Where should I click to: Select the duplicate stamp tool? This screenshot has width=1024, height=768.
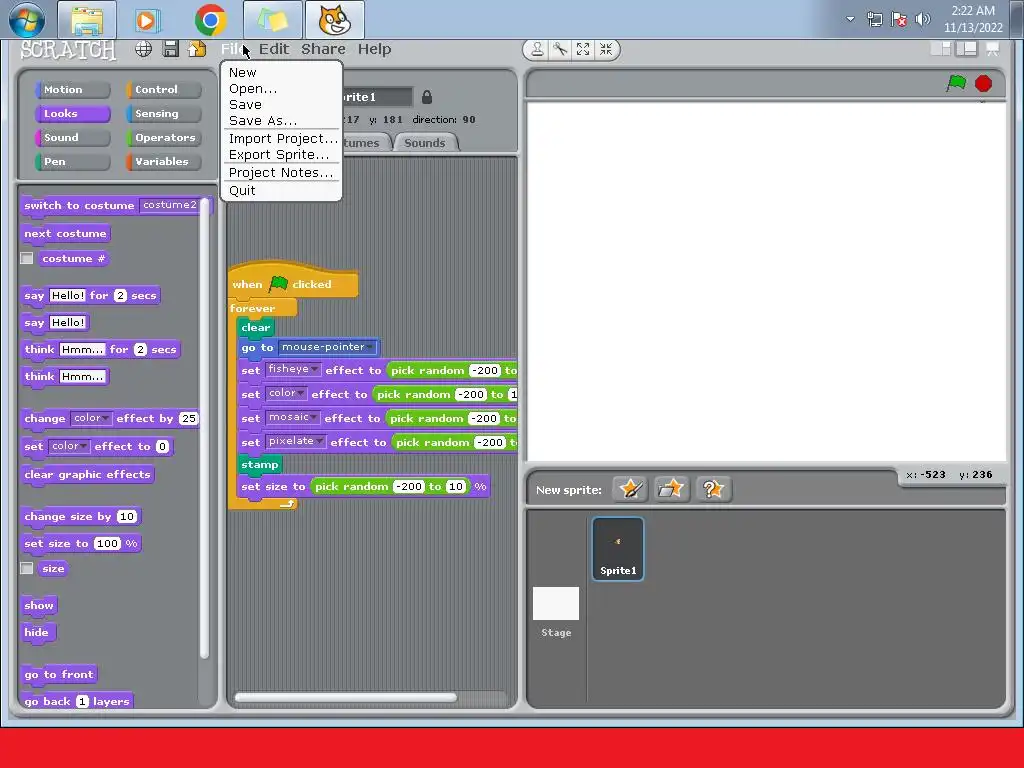[537, 50]
